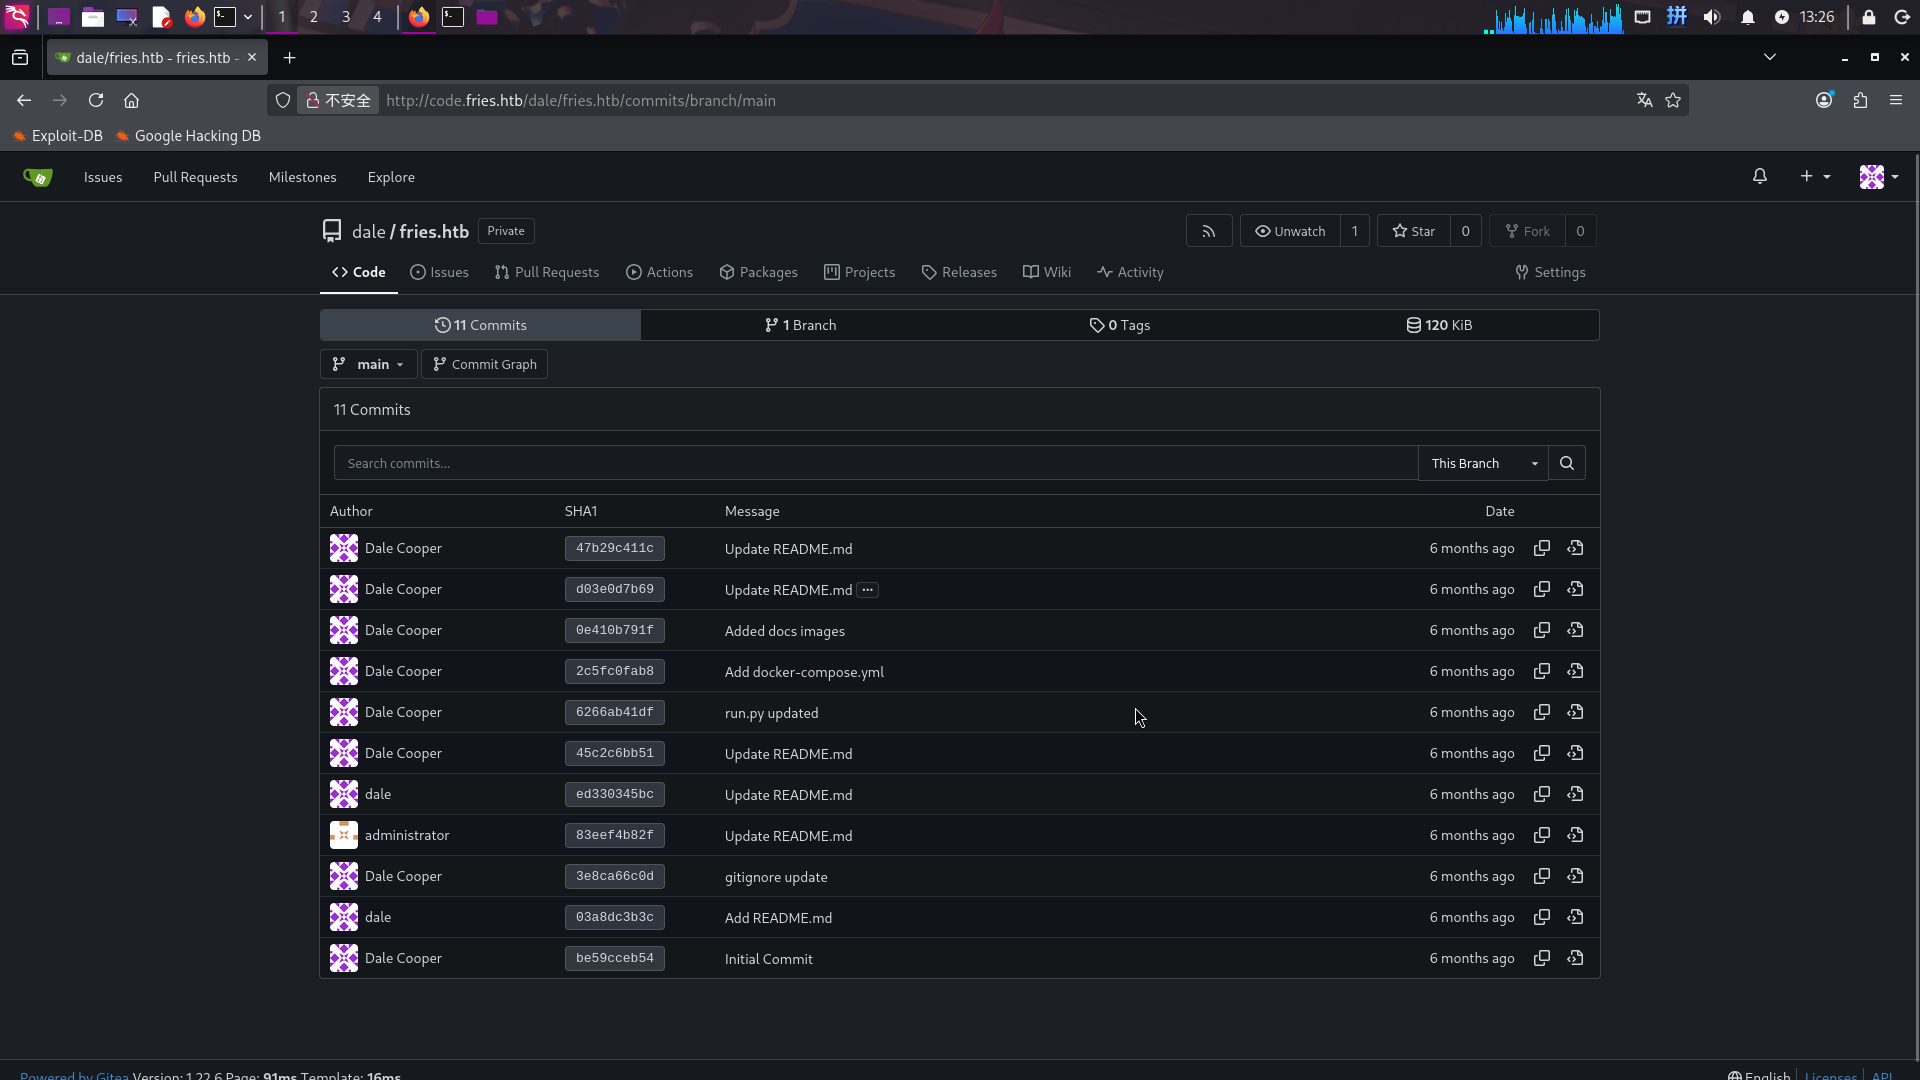Open the repository Settings tab
The width and height of the screenshot is (1920, 1080).
click(1550, 272)
